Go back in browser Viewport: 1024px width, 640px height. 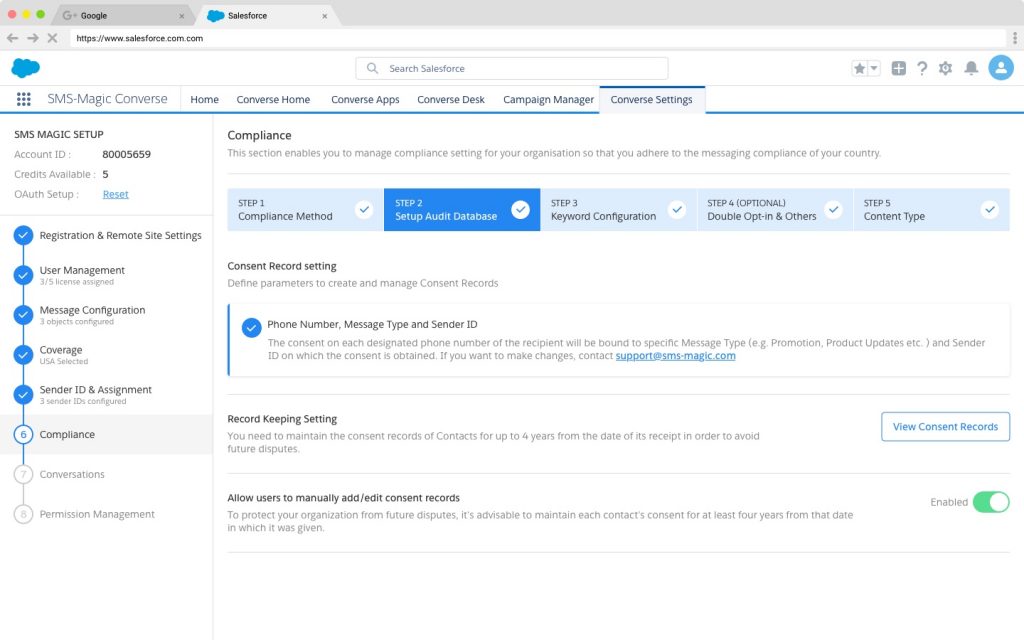tap(12, 38)
